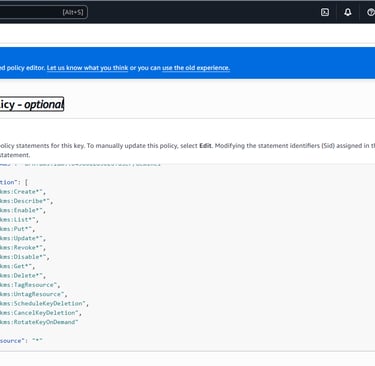The image size is (375, 366).
Task: Place cursor on the kms:ScheduleKeyDeletion line
Action: coord(45,304)
